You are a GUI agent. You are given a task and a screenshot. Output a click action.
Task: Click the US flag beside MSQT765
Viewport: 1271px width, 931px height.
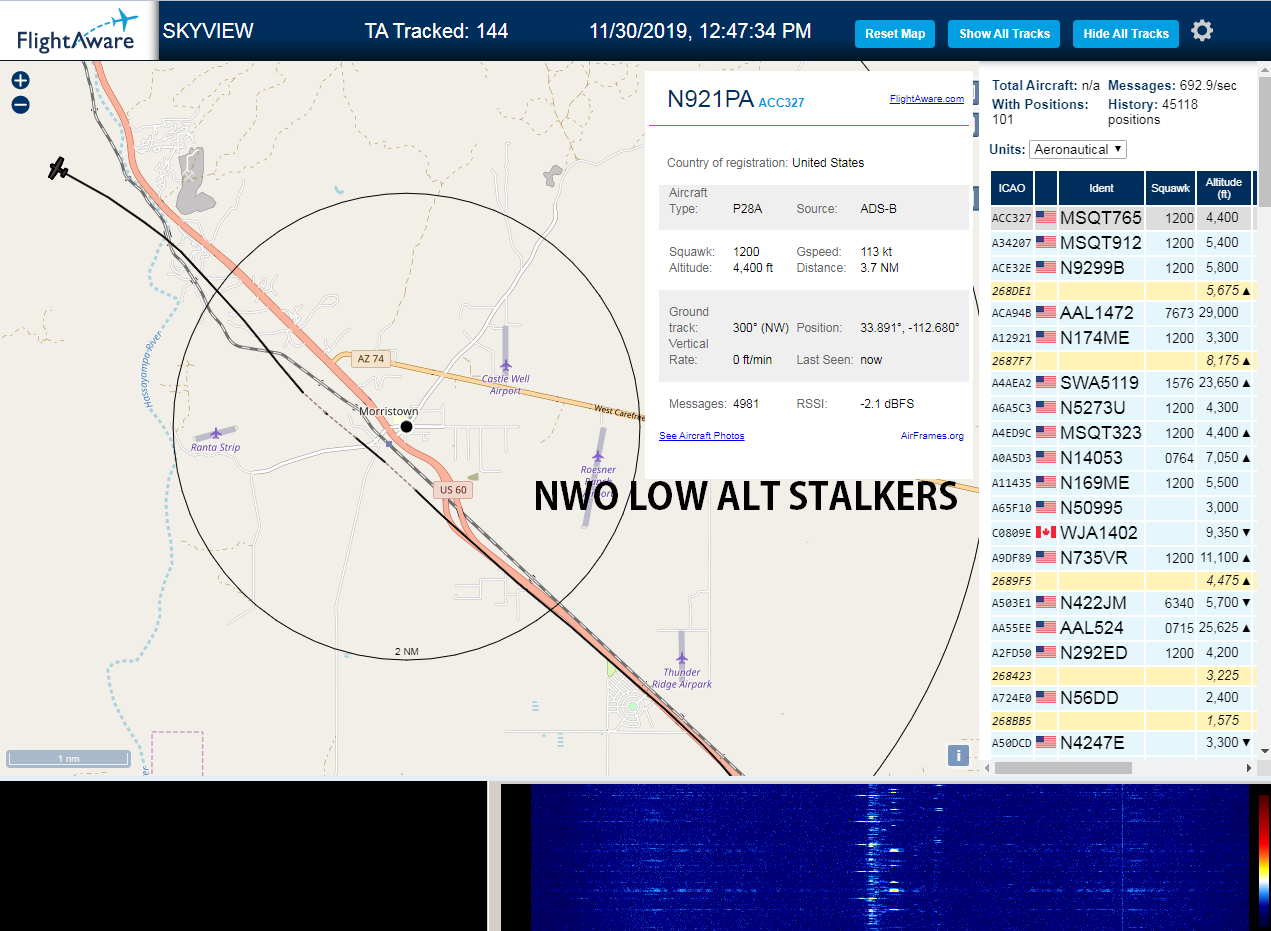(1046, 218)
